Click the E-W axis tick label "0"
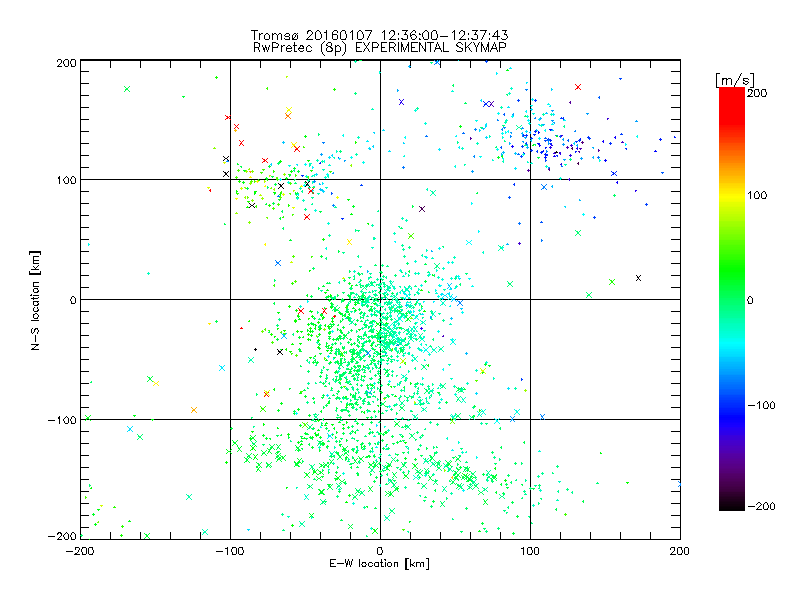Viewport: 800px width, 600px height. [380, 551]
